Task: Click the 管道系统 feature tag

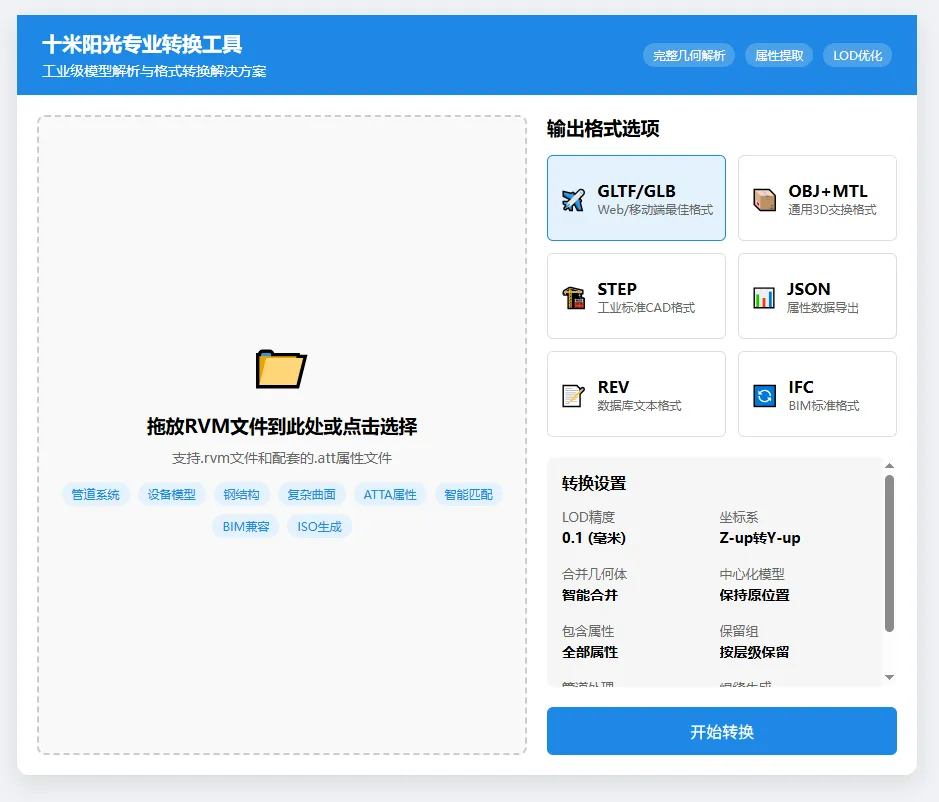Action: pyautogui.click(x=95, y=493)
